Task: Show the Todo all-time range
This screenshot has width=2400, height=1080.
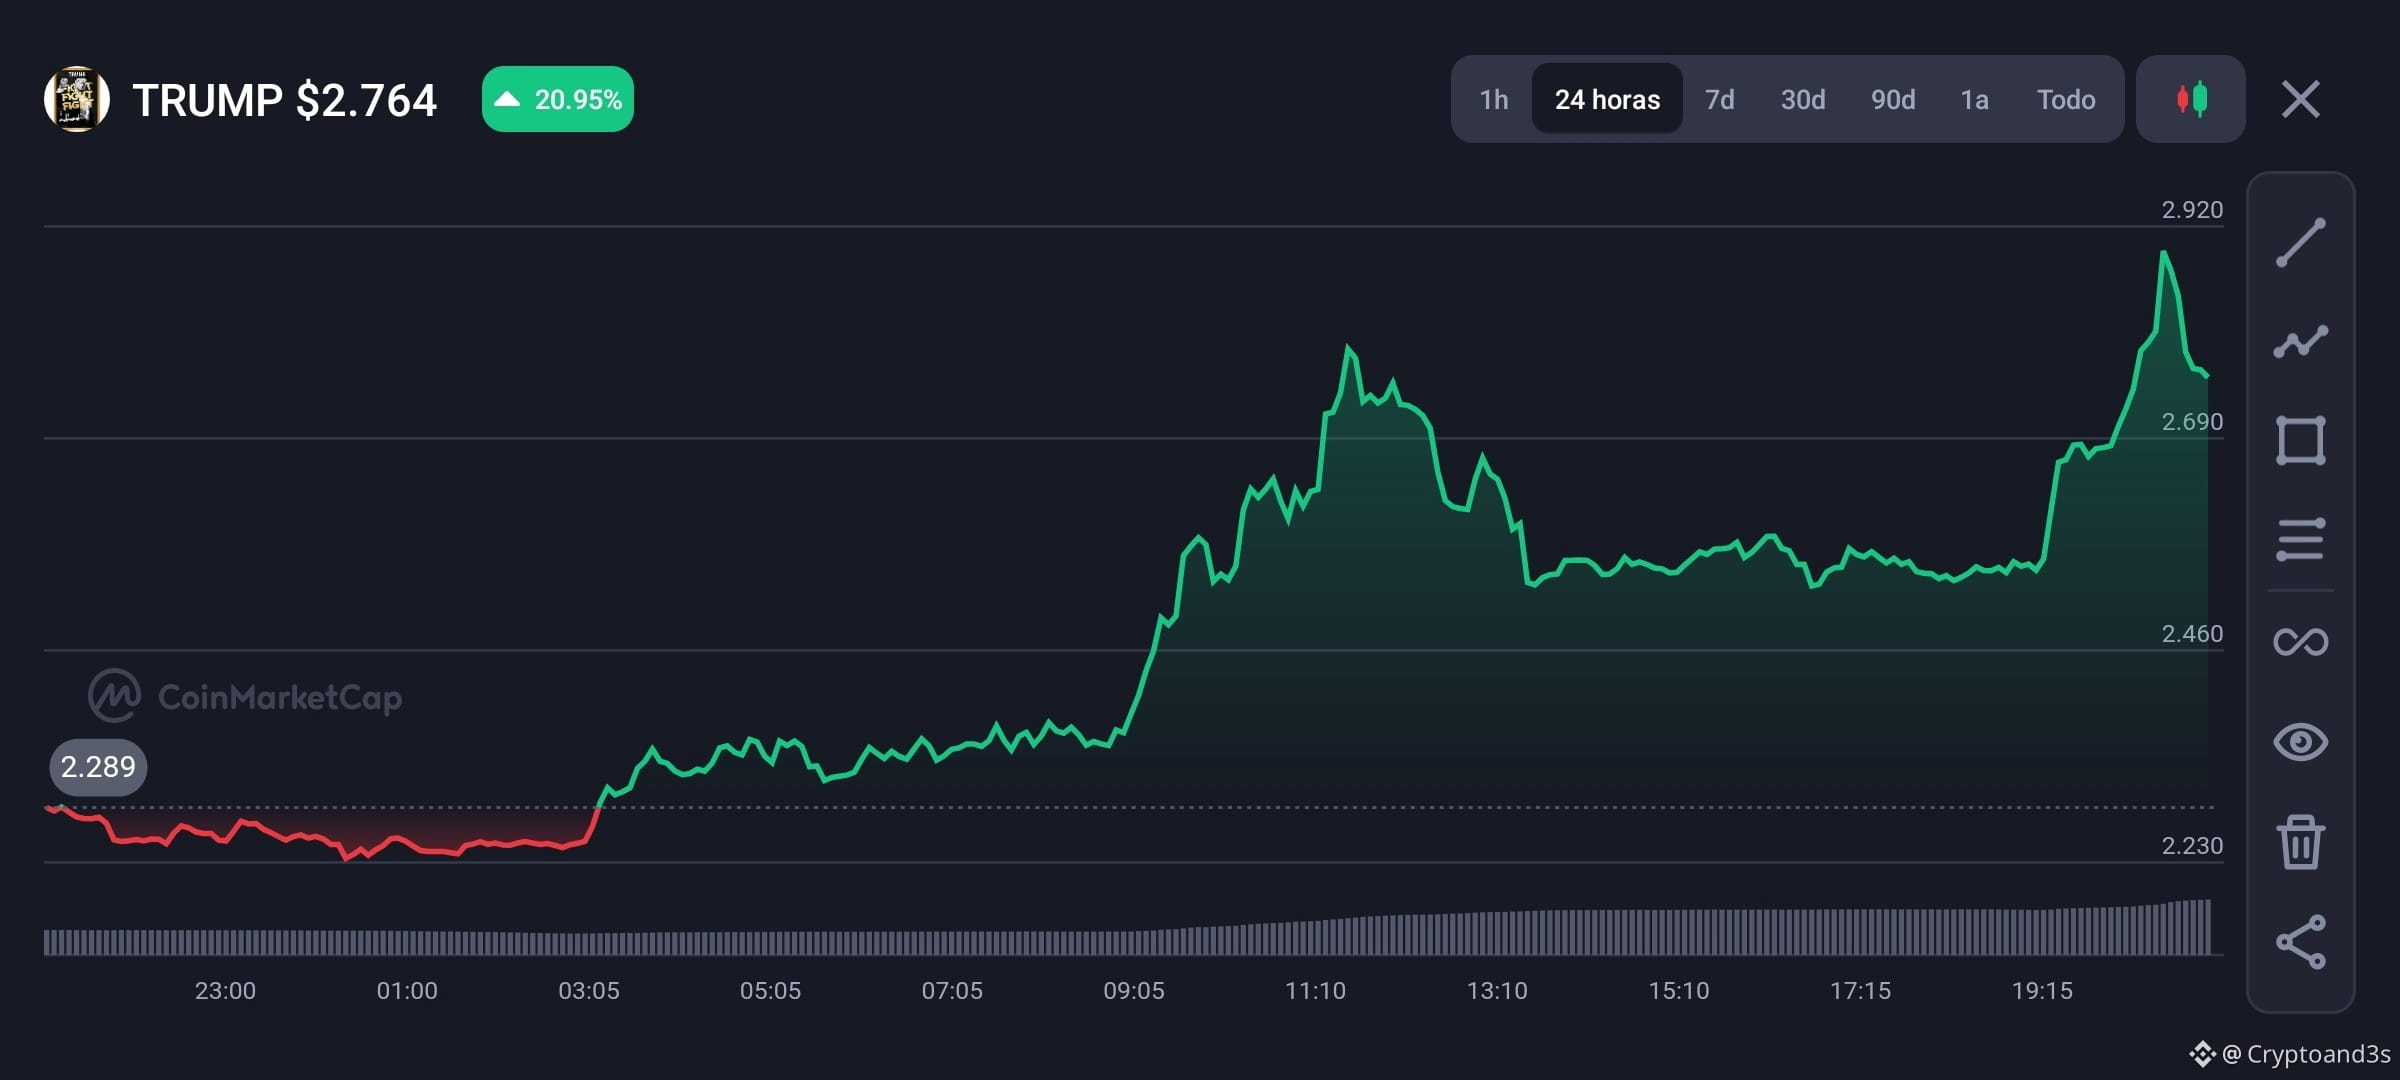Action: coord(2066,100)
